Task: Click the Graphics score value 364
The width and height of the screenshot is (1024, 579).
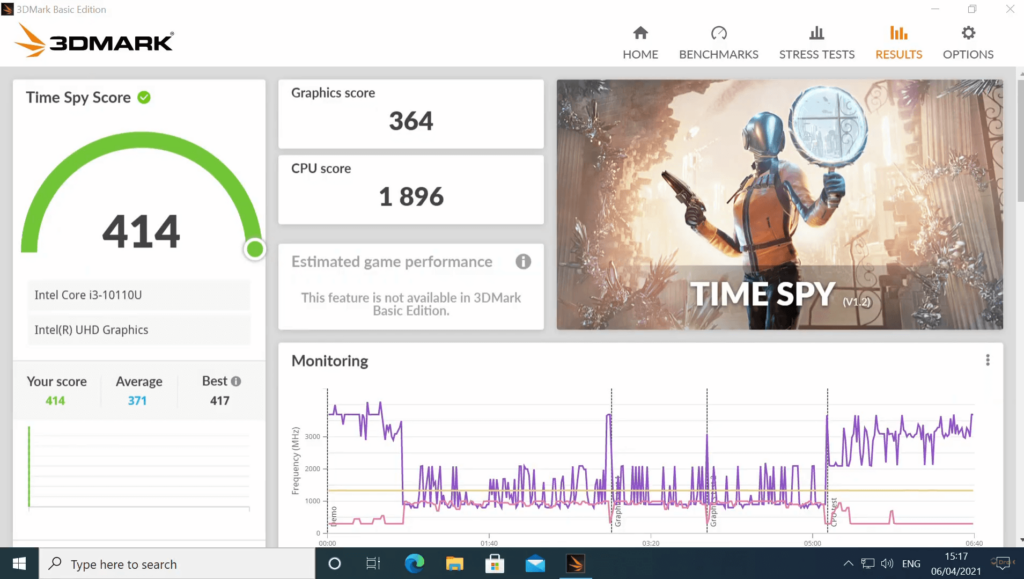Action: pos(411,121)
